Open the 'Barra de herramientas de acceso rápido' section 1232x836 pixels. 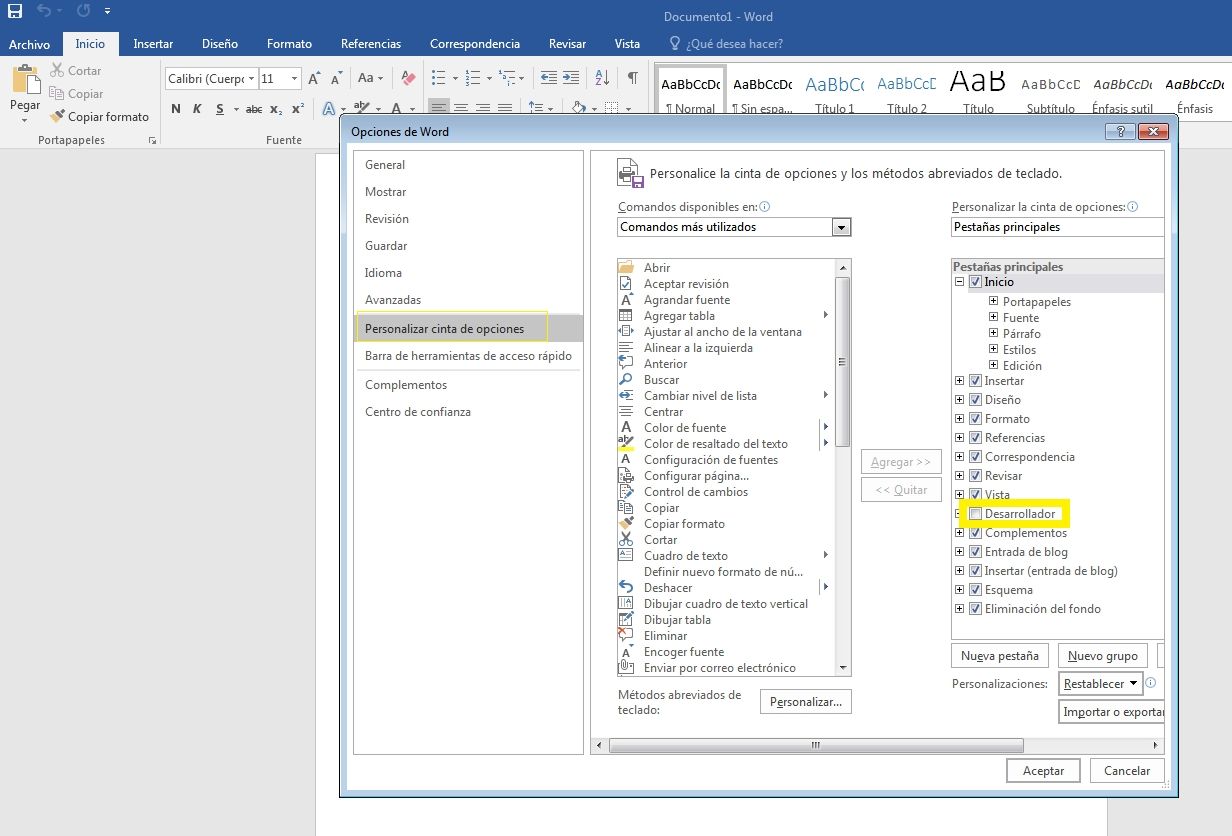468,355
